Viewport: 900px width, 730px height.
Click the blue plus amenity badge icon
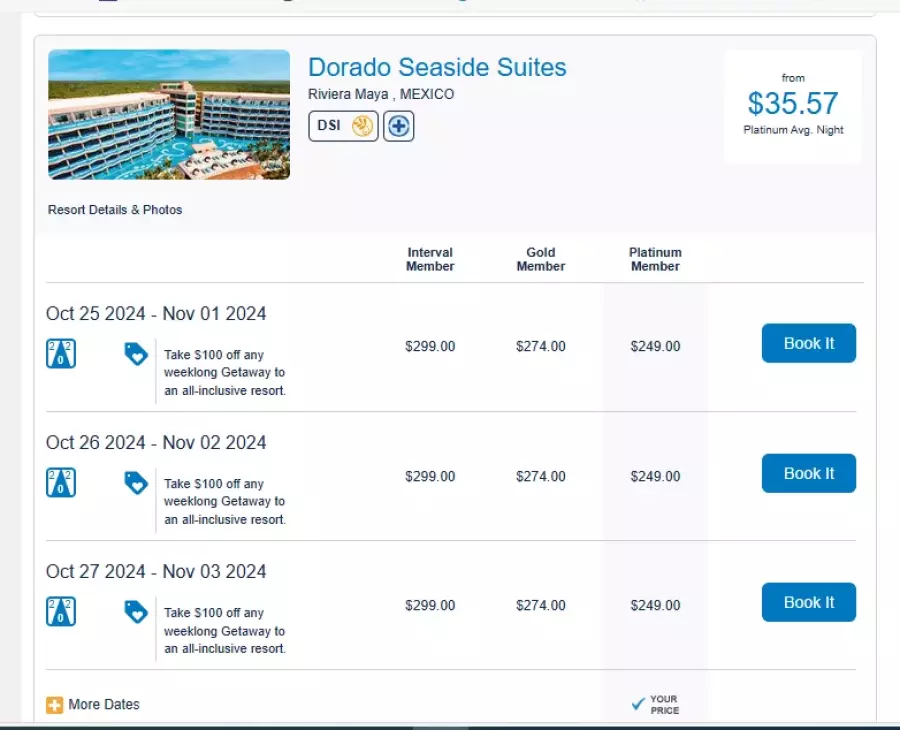399,126
